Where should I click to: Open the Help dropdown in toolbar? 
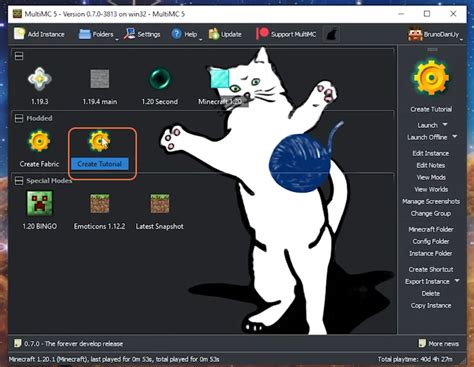(186, 34)
